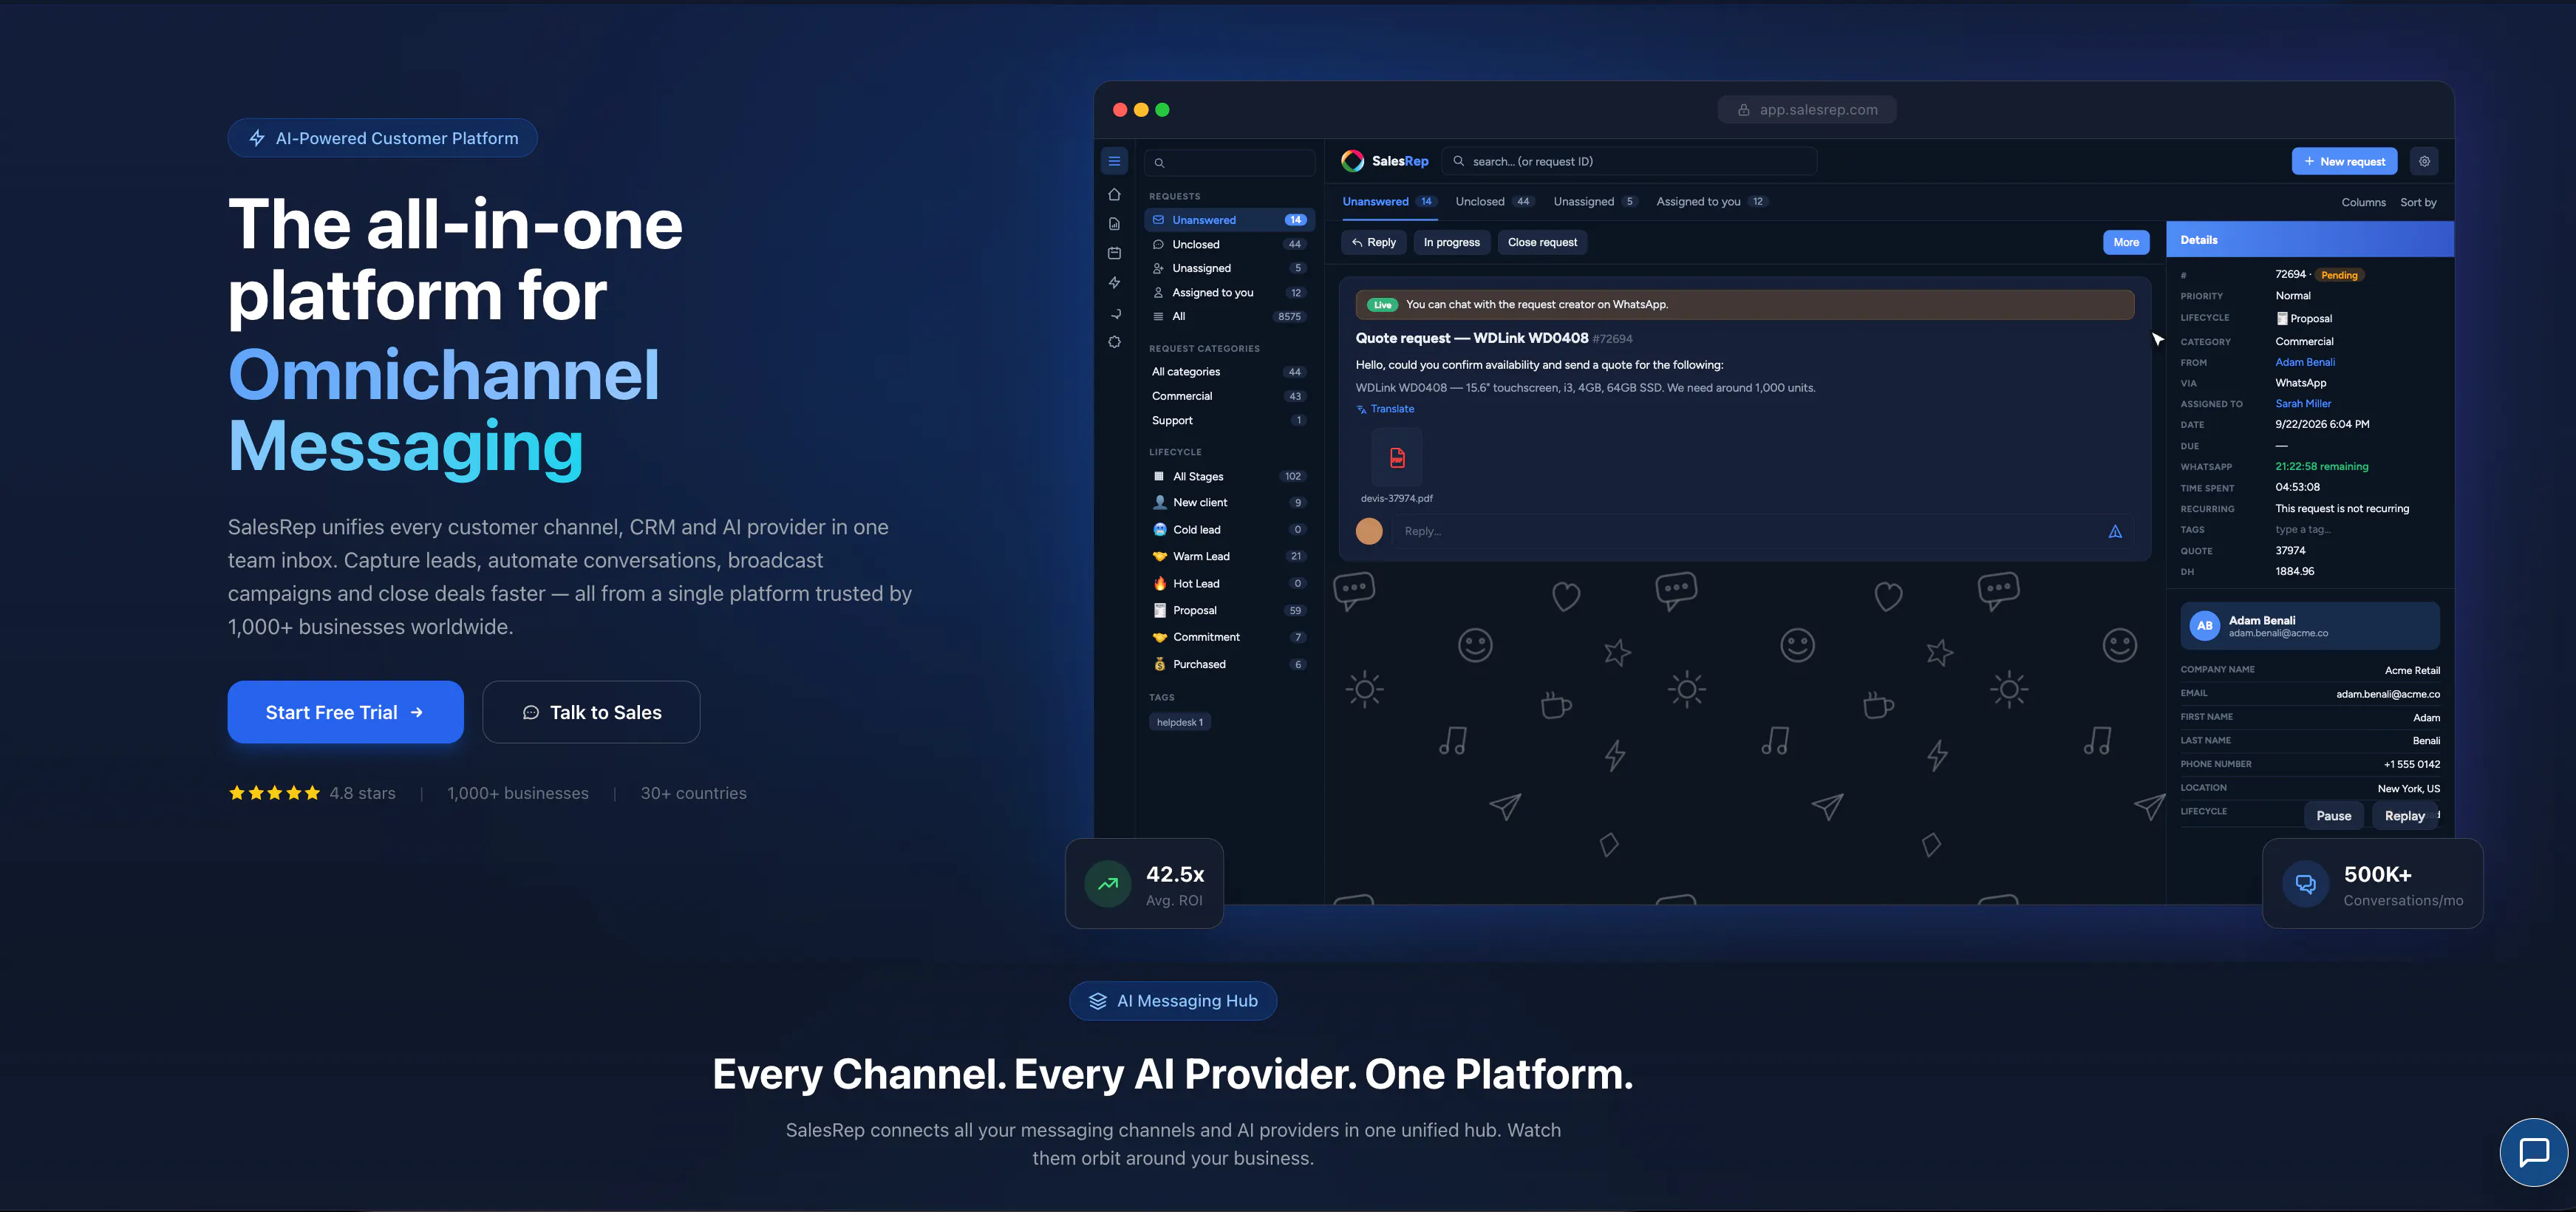Switch to the Unassigned tab

click(x=1595, y=202)
